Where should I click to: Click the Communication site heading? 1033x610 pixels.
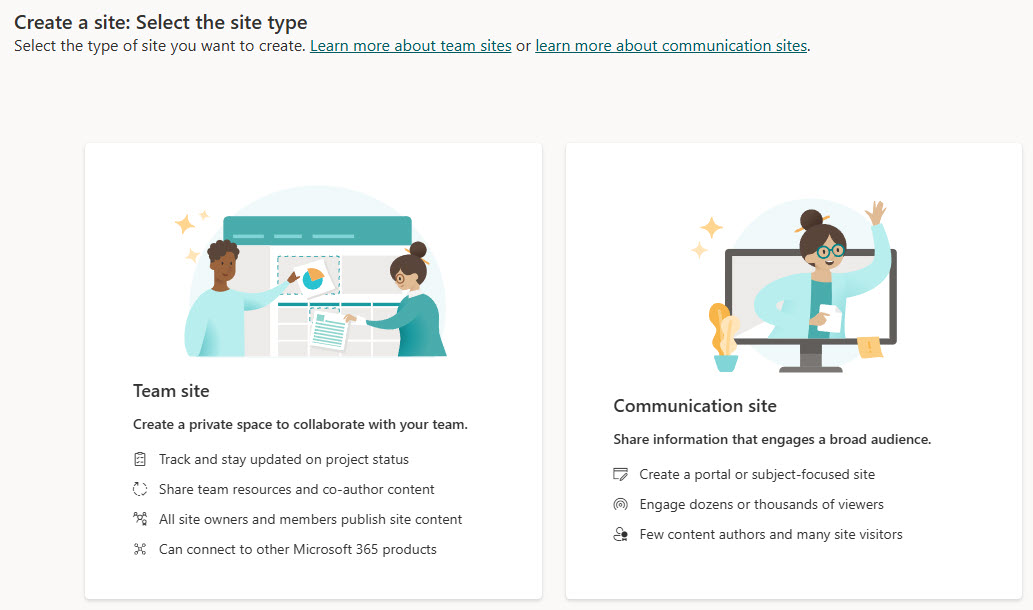695,406
